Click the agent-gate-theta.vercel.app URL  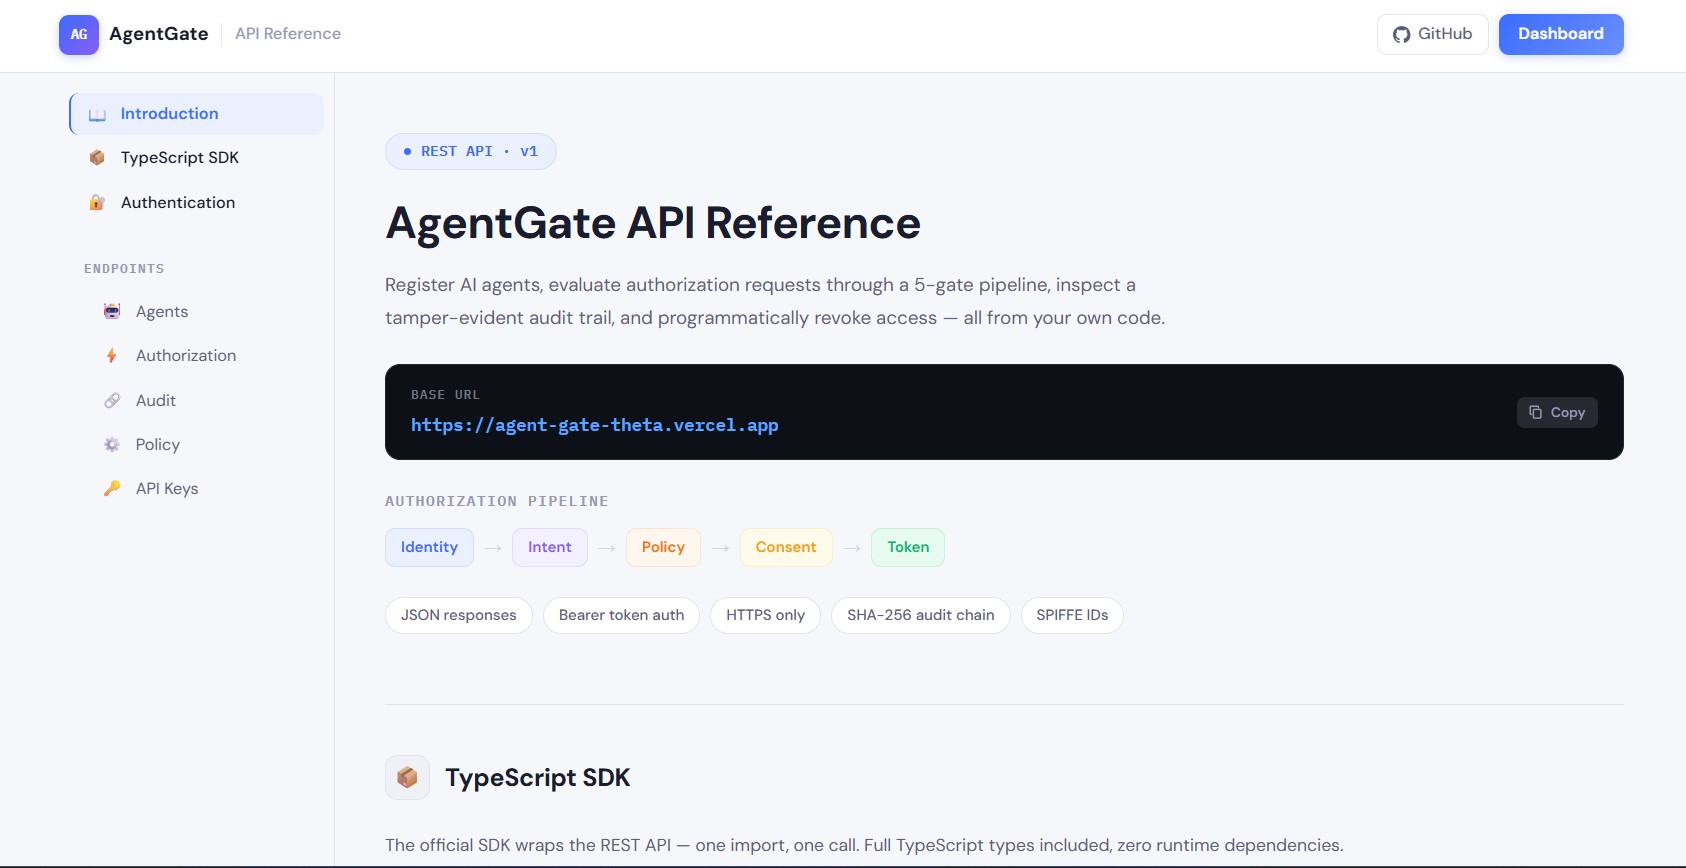[x=594, y=425]
